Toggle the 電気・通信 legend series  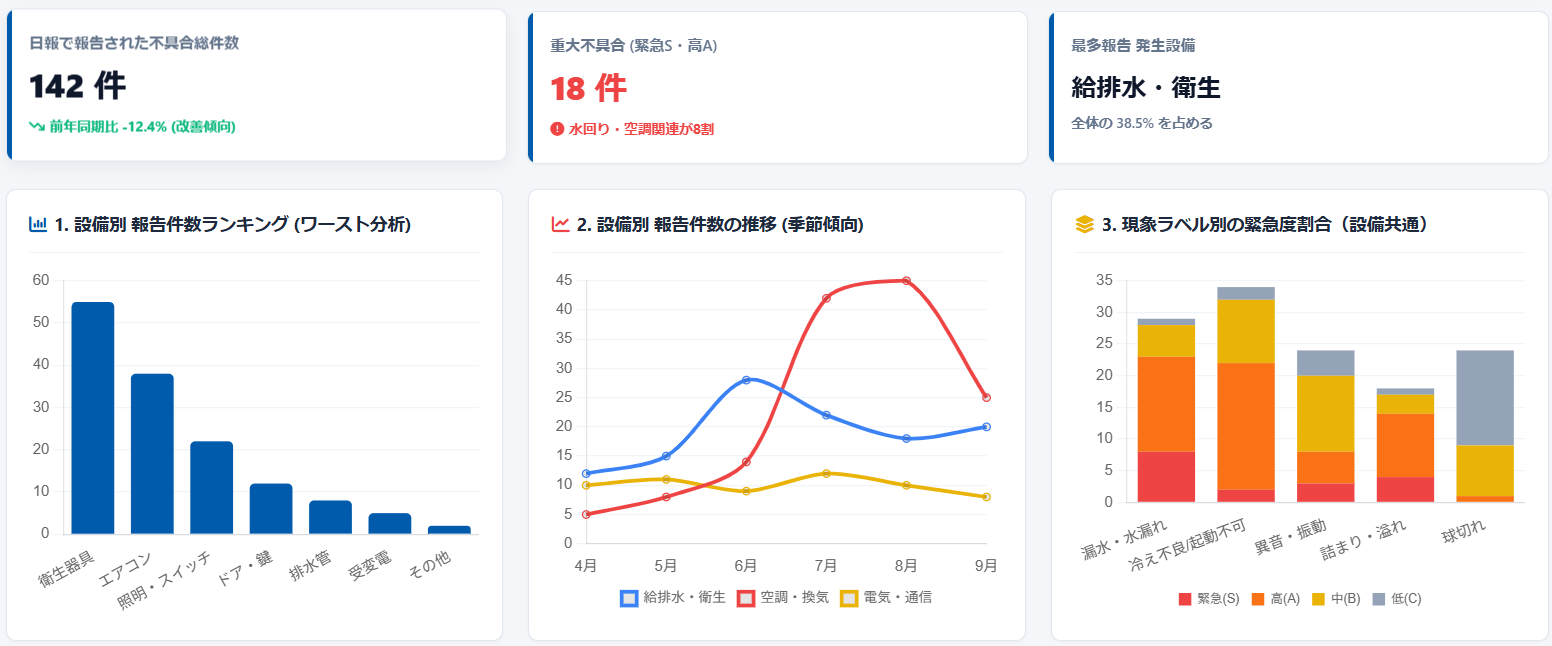click(886, 598)
